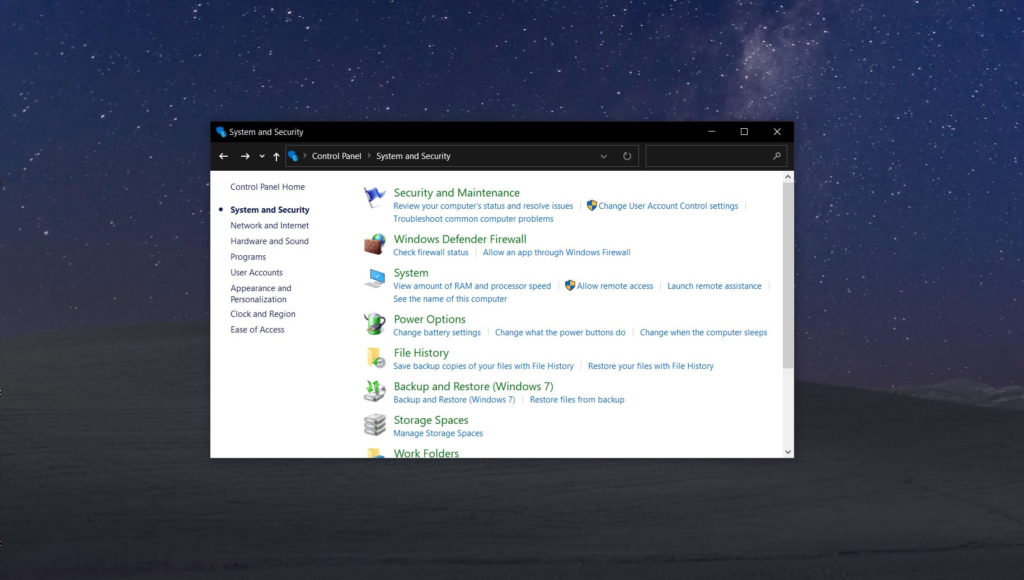Screen dimensions: 1024x580
Task: Click the up arrow to go to Control Panel
Action: pos(276,156)
